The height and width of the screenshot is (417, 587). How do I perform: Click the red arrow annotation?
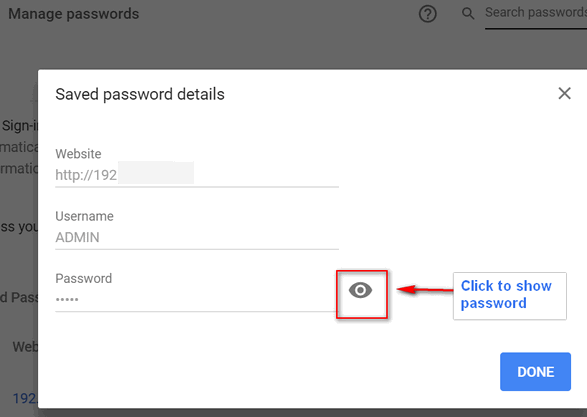[425, 289]
